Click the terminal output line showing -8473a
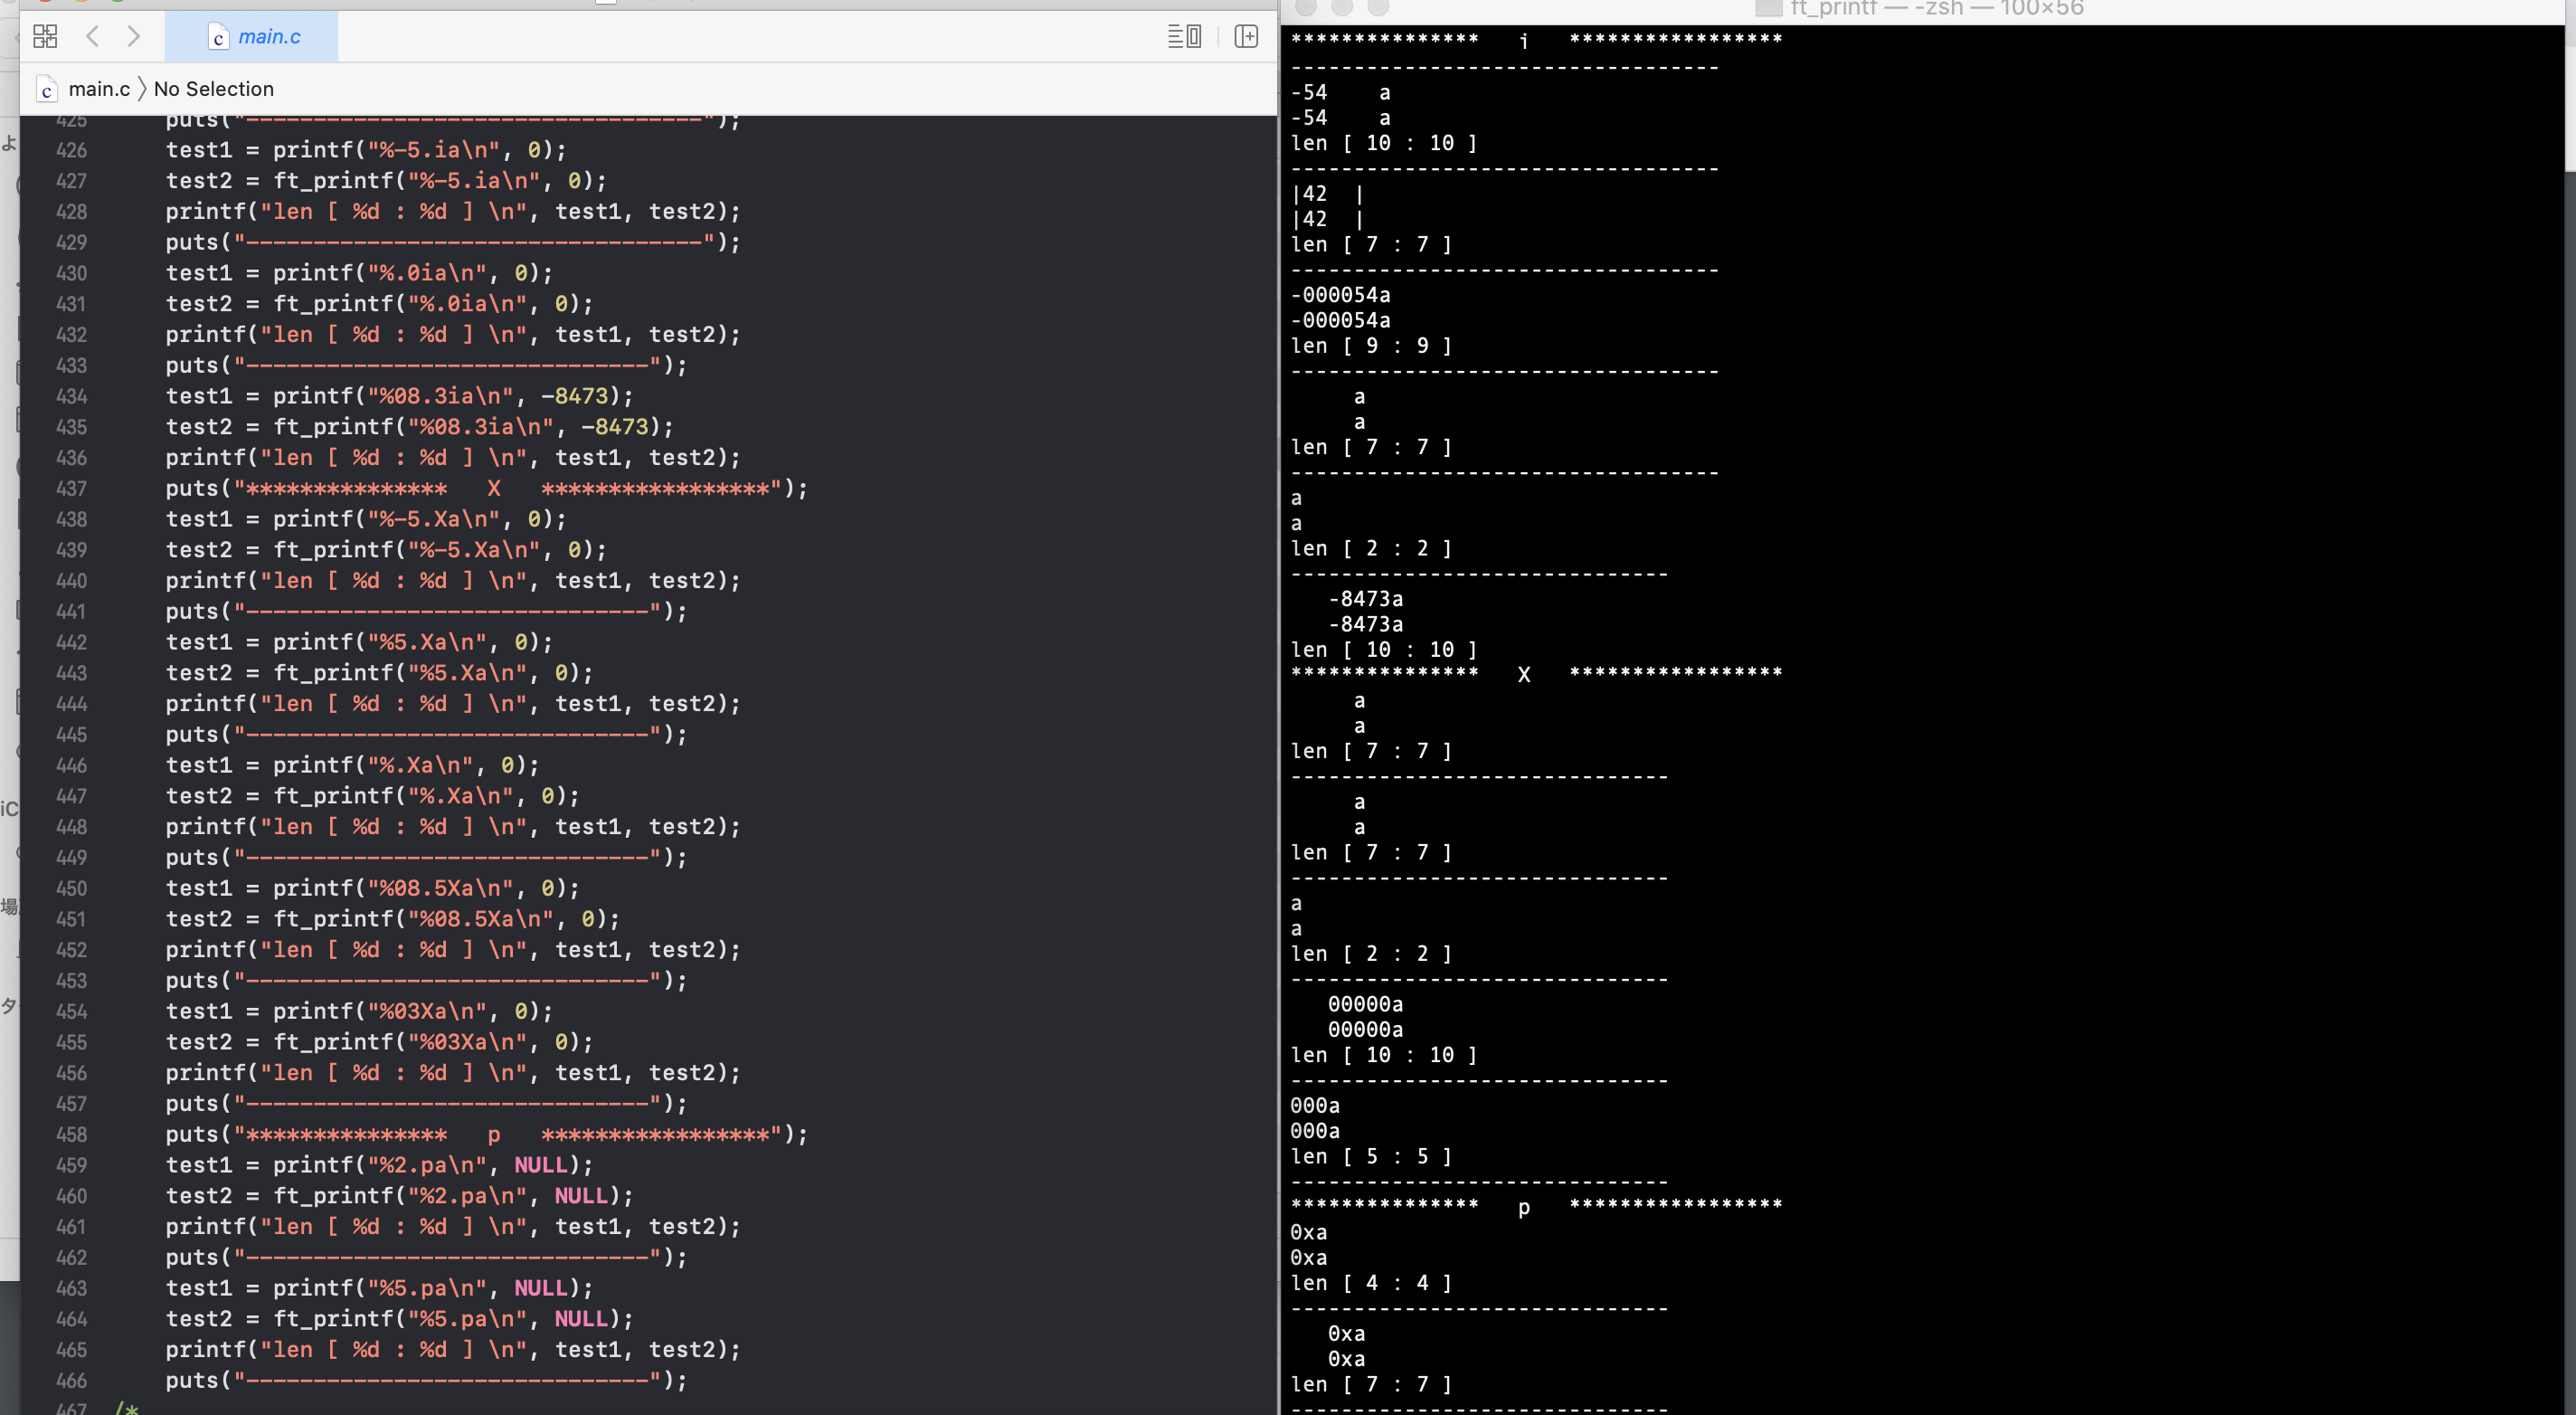This screenshot has width=2576, height=1415. pyautogui.click(x=1365, y=599)
